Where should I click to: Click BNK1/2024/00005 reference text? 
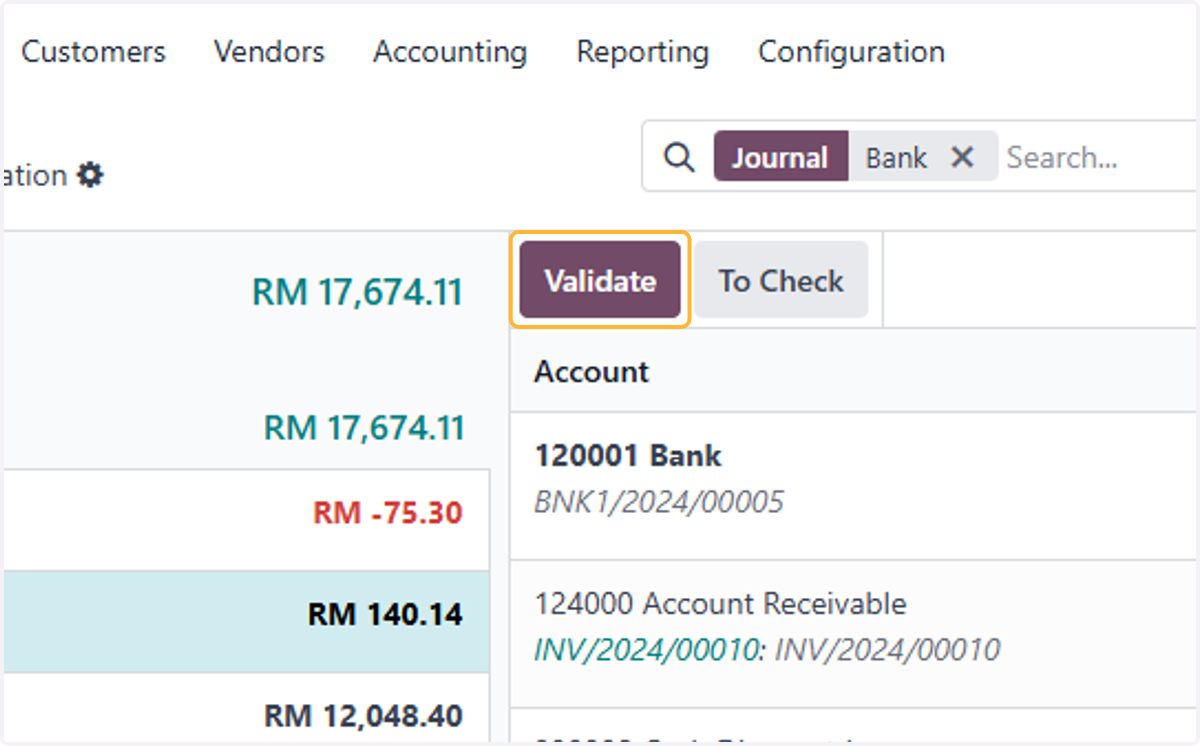click(x=659, y=502)
